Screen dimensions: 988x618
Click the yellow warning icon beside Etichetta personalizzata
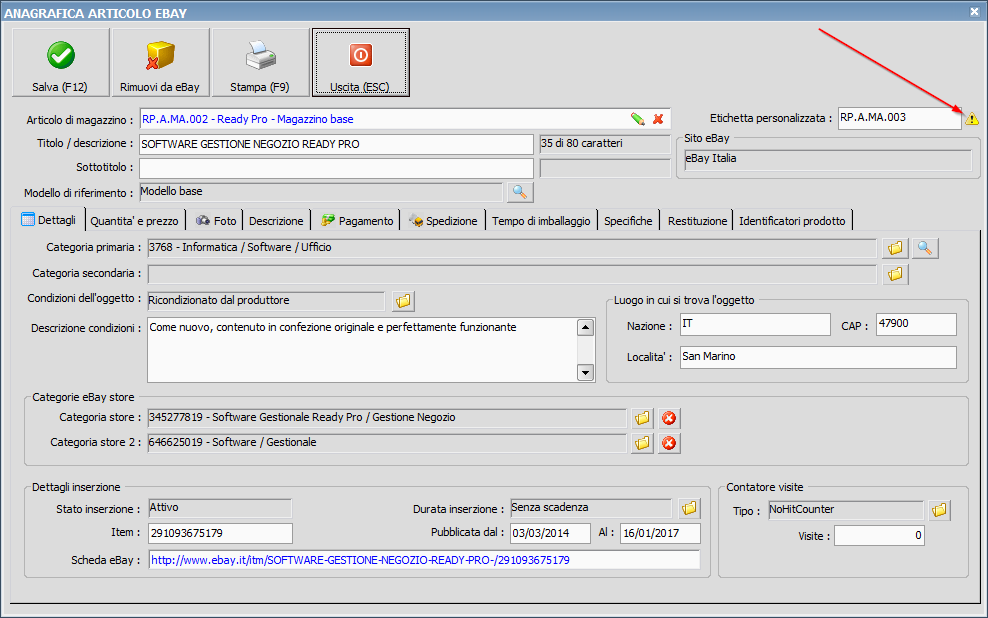pos(972,118)
